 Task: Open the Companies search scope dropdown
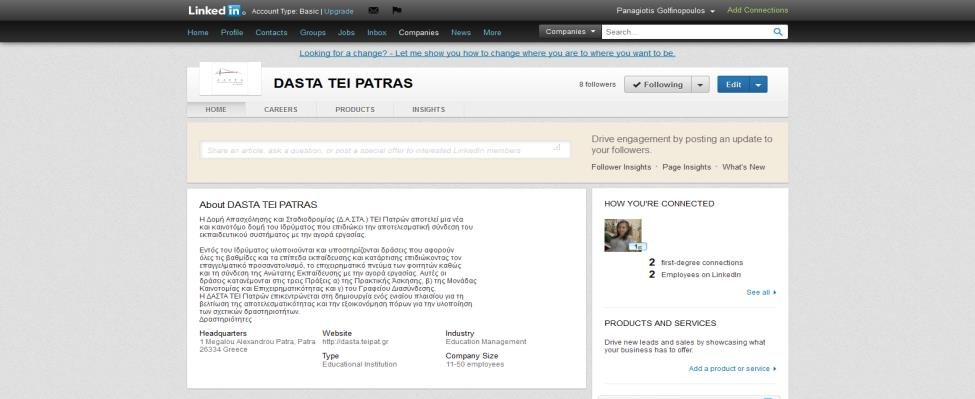pos(570,32)
